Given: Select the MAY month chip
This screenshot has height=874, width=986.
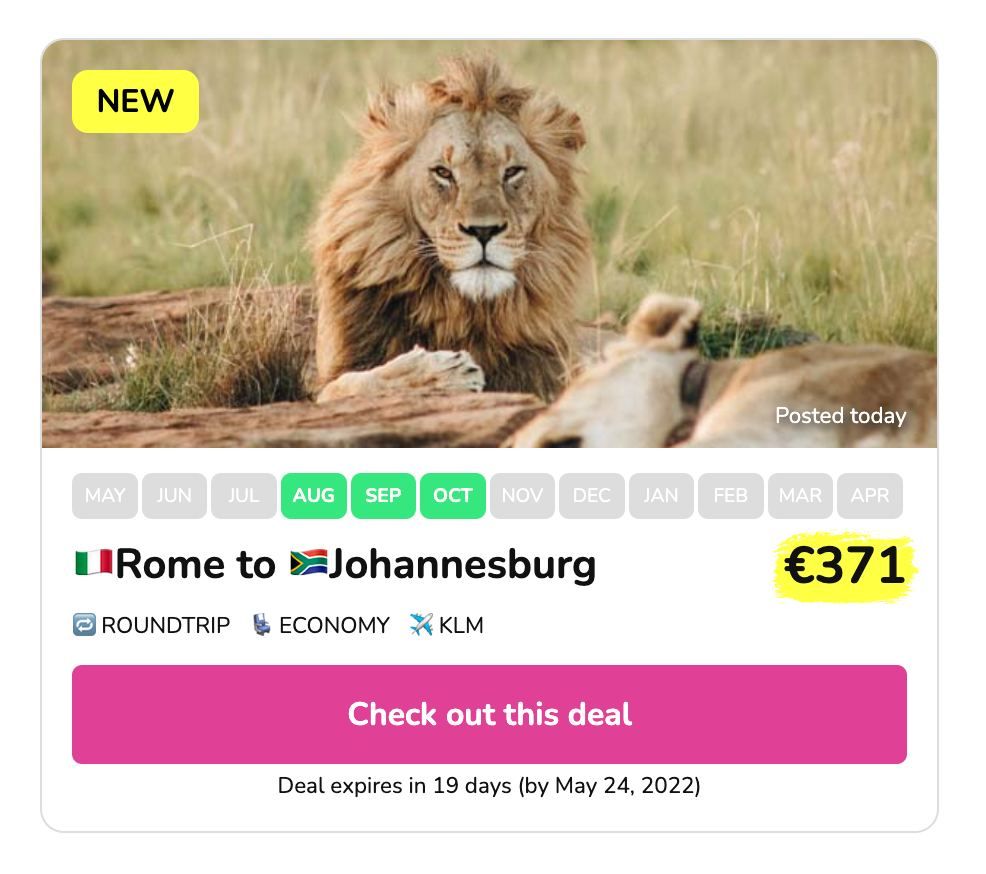Looking at the screenshot, I should (x=105, y=495).
